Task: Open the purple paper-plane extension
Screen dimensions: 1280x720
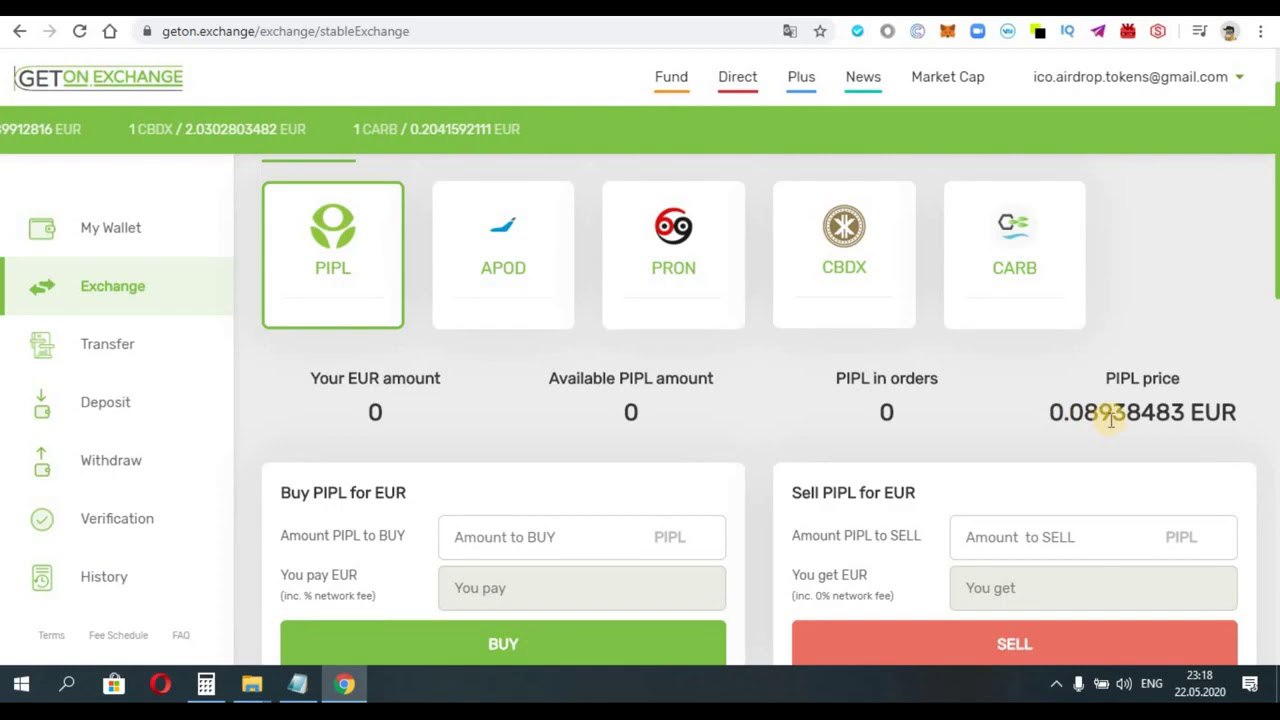Action: pos(1098,31)
